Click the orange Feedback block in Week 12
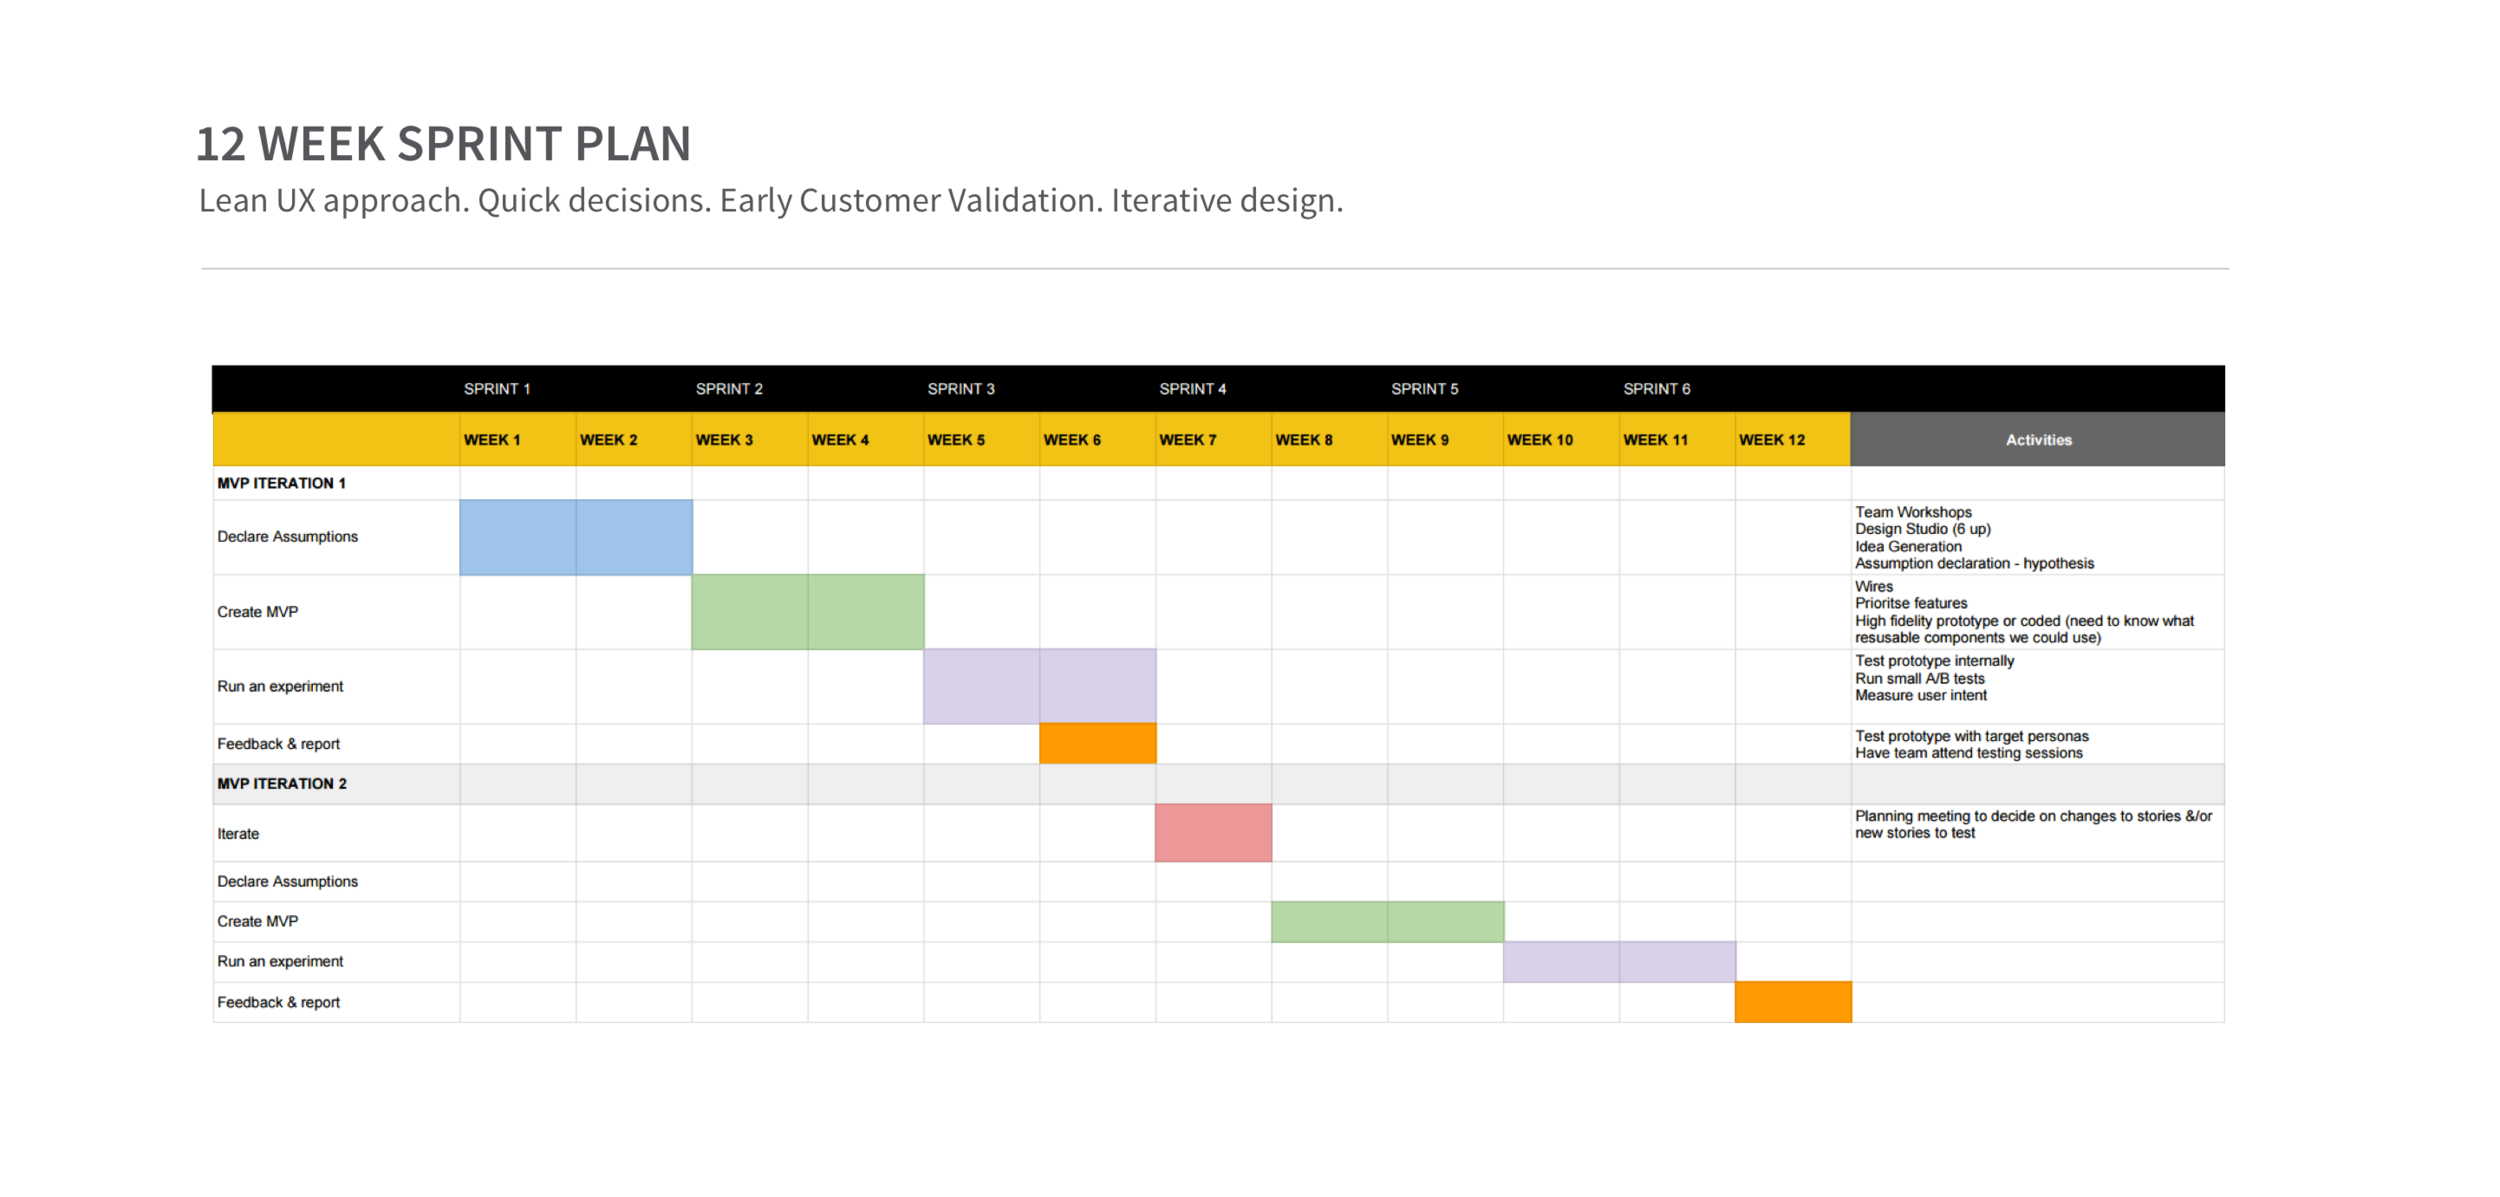 [1793, 1002]
